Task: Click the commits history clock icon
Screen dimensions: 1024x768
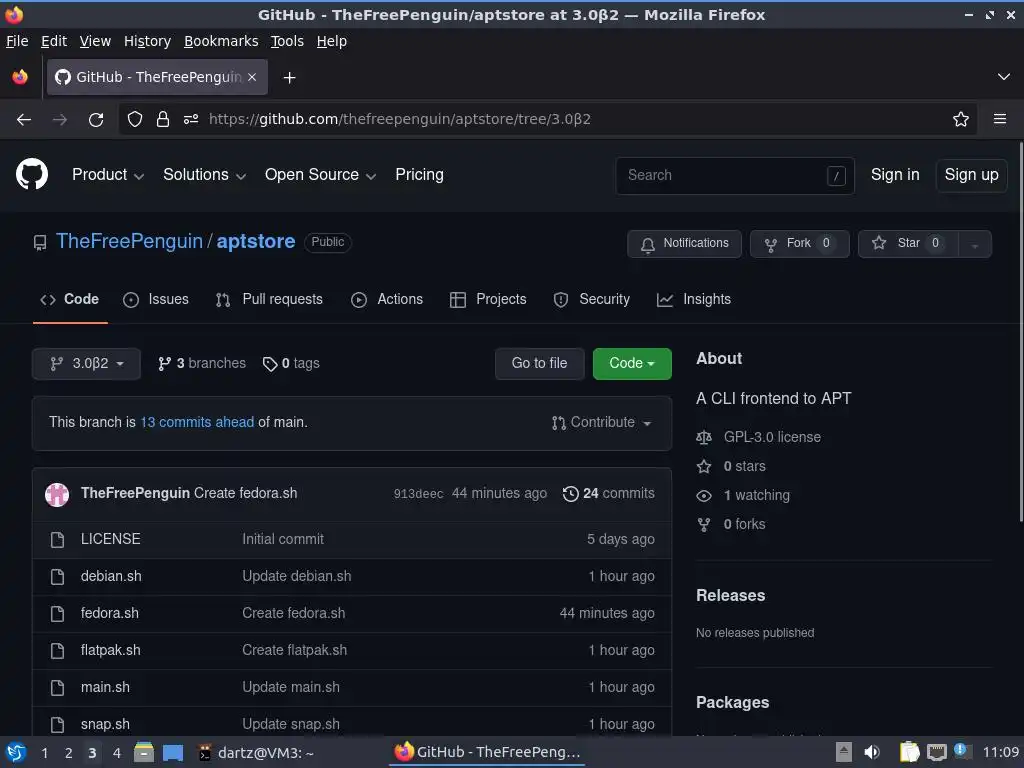Action: 570,494
